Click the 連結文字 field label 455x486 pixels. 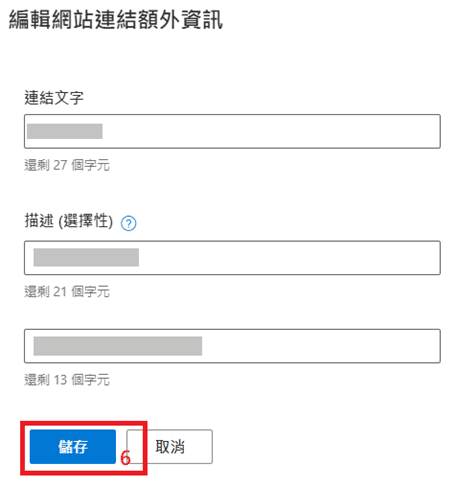[54, 98]
